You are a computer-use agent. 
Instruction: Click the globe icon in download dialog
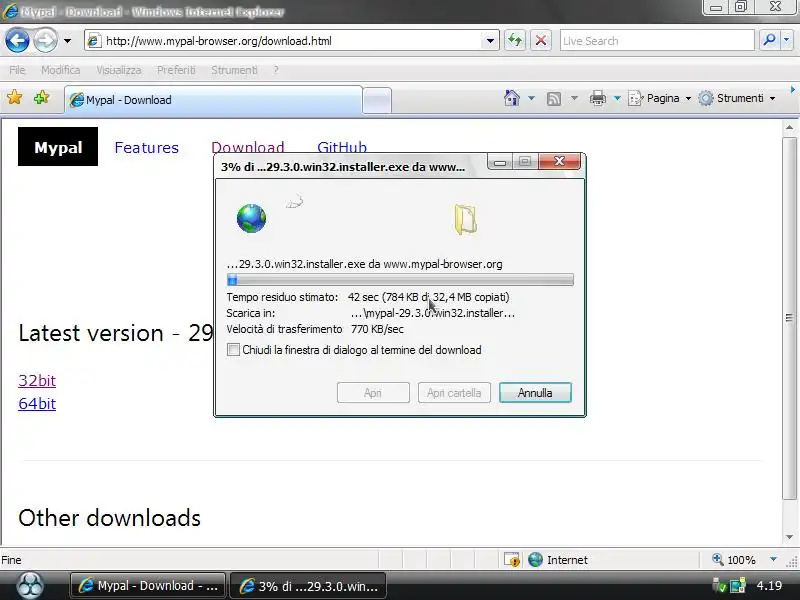point(251,218)
